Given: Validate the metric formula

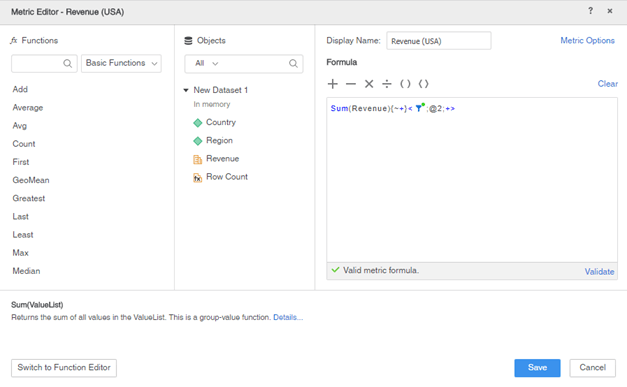Looking at the screenshot, I should click(x=599, y=271).
